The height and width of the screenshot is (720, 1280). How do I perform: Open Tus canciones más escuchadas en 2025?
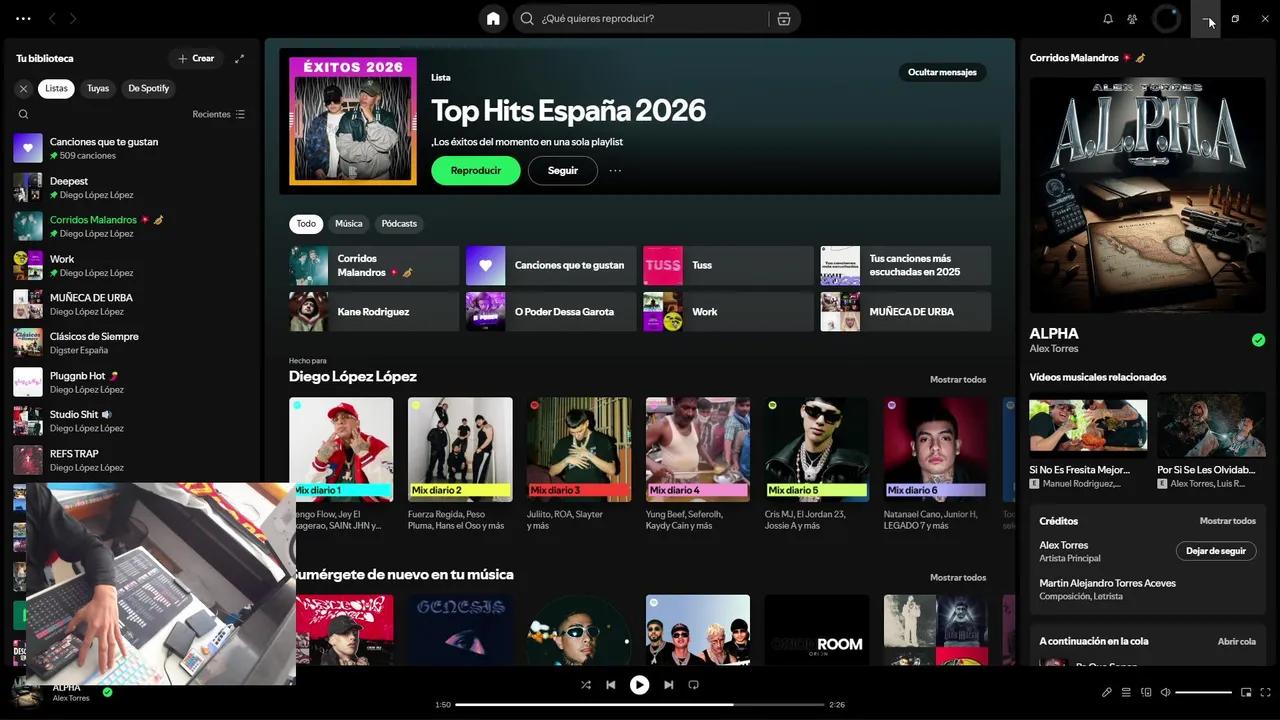click(906, 265)
